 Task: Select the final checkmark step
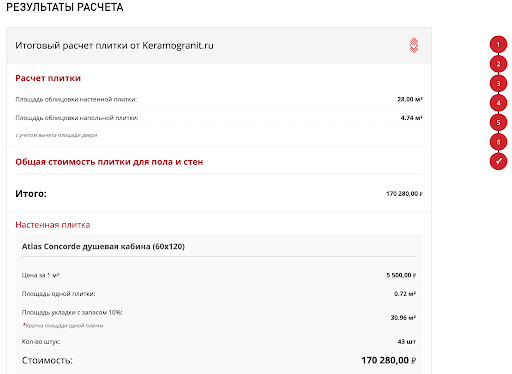(498, 161)
